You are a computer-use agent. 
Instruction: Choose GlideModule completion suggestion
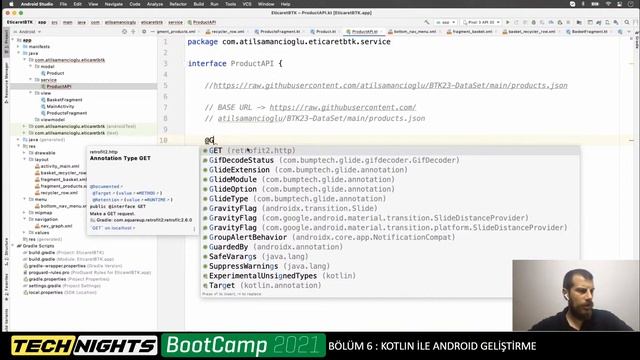pos(391,179)
